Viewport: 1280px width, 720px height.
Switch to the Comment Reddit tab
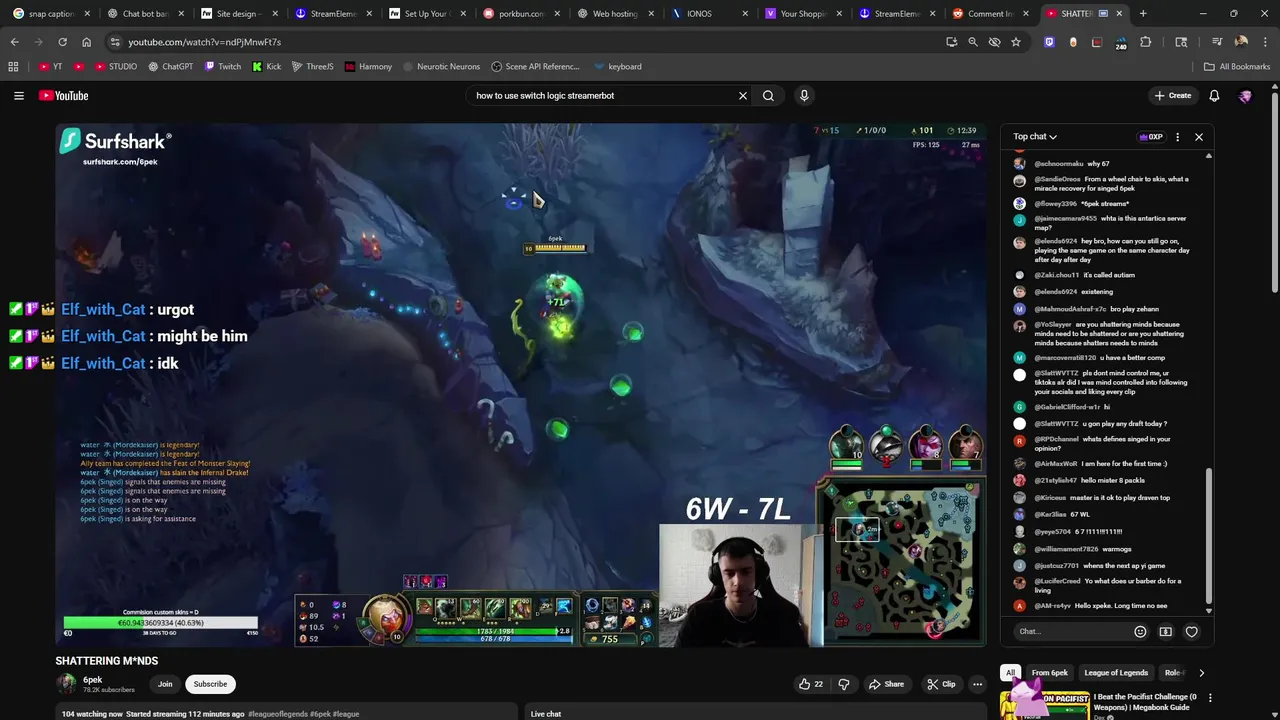point(990,14)
